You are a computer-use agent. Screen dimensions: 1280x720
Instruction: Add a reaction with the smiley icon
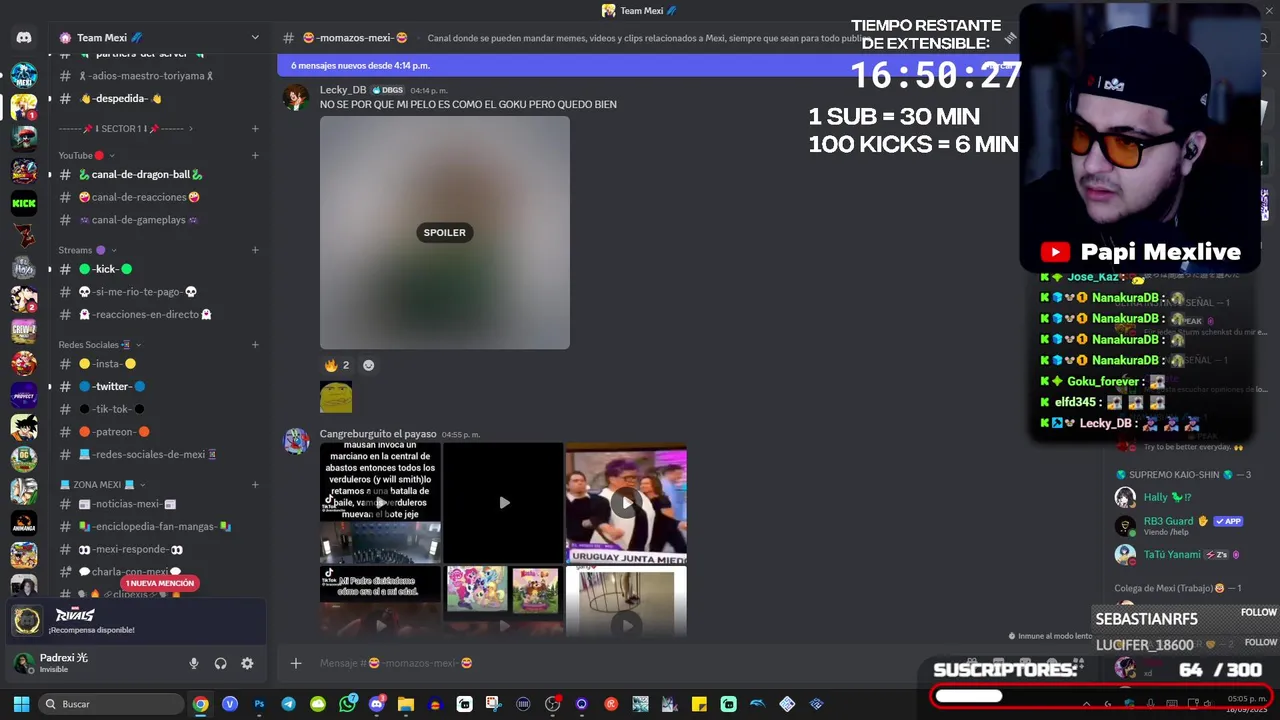pyautogui.click(x=368, y=365)
